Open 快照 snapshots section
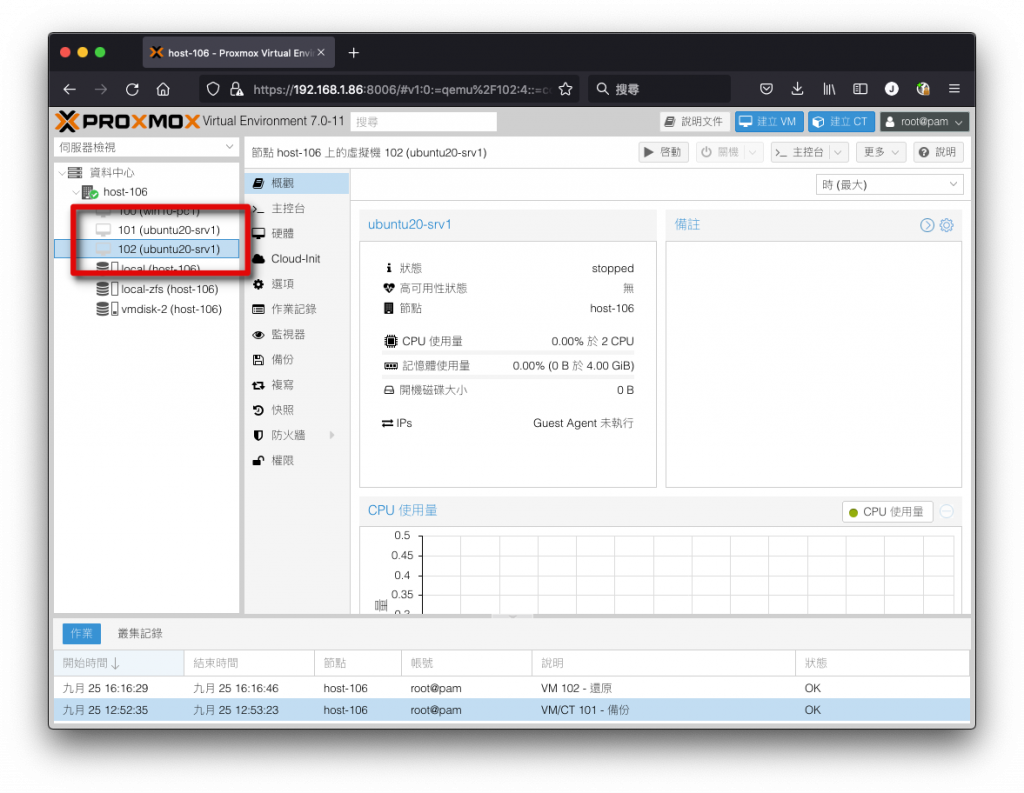Image resolution: width=1024 pixels, height=793 pixels. 296,410
